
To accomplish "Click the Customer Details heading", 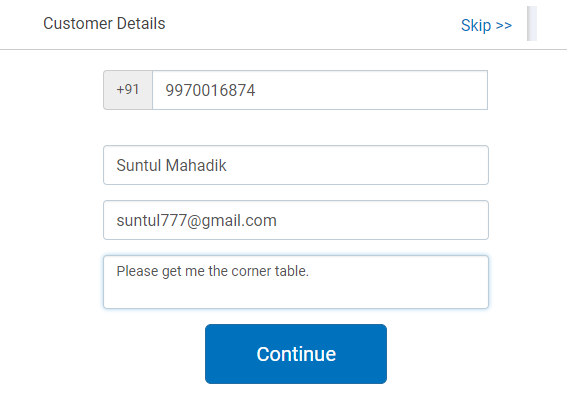I will (104, 23).
